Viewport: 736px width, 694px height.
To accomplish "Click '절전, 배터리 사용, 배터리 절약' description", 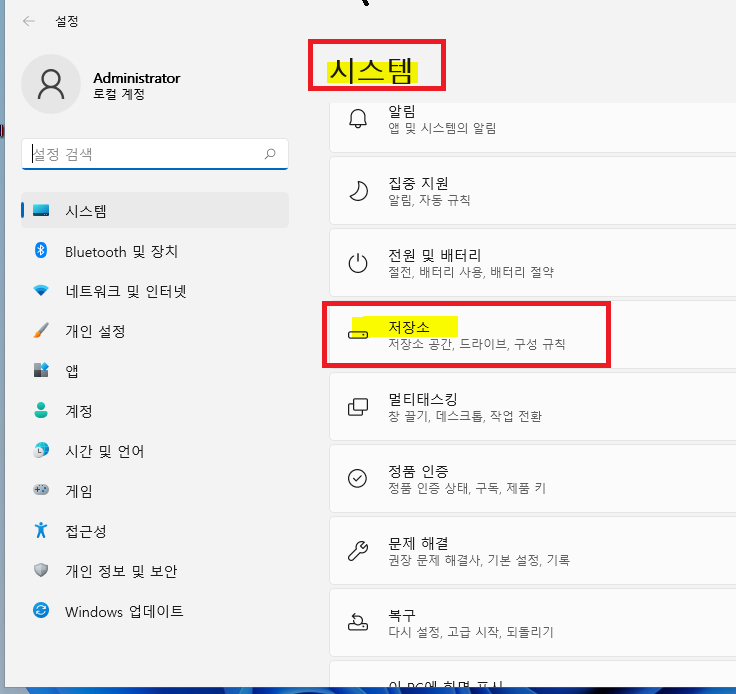I will pos(471,272).
